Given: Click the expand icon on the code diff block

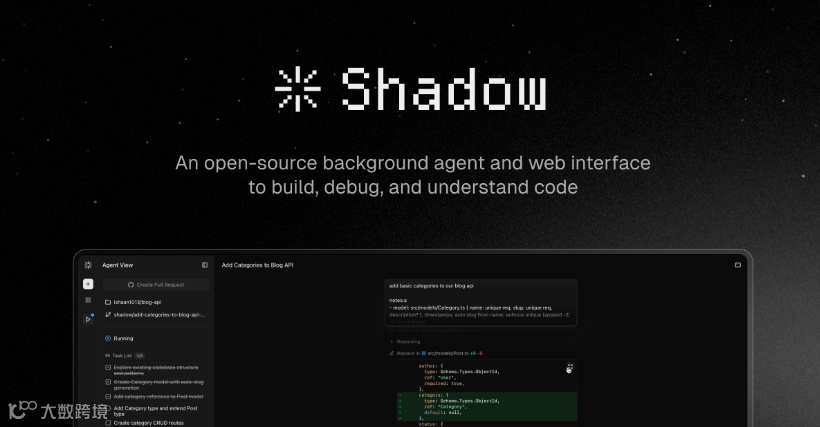Looking at the screenshot, I should [570, 366].
